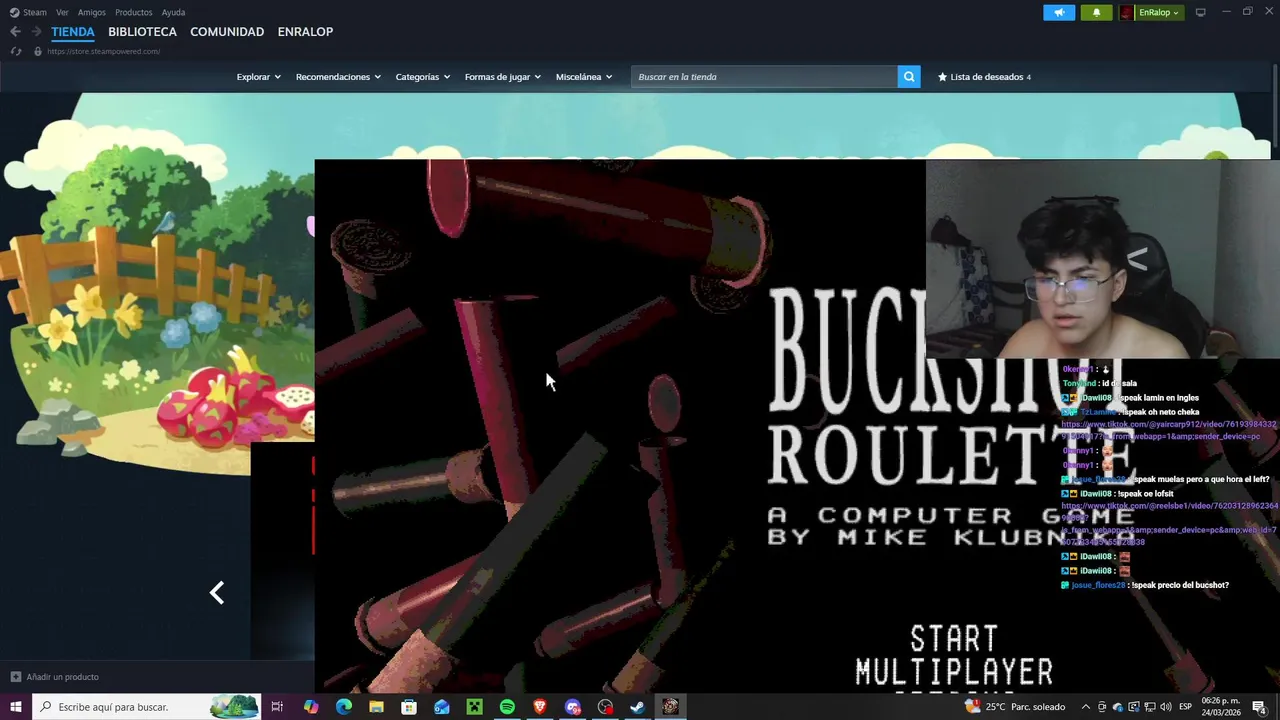This screenshot has height=720, width=1280.
Task: Open Outlook from the taskbar
Action: click(442, 707)
